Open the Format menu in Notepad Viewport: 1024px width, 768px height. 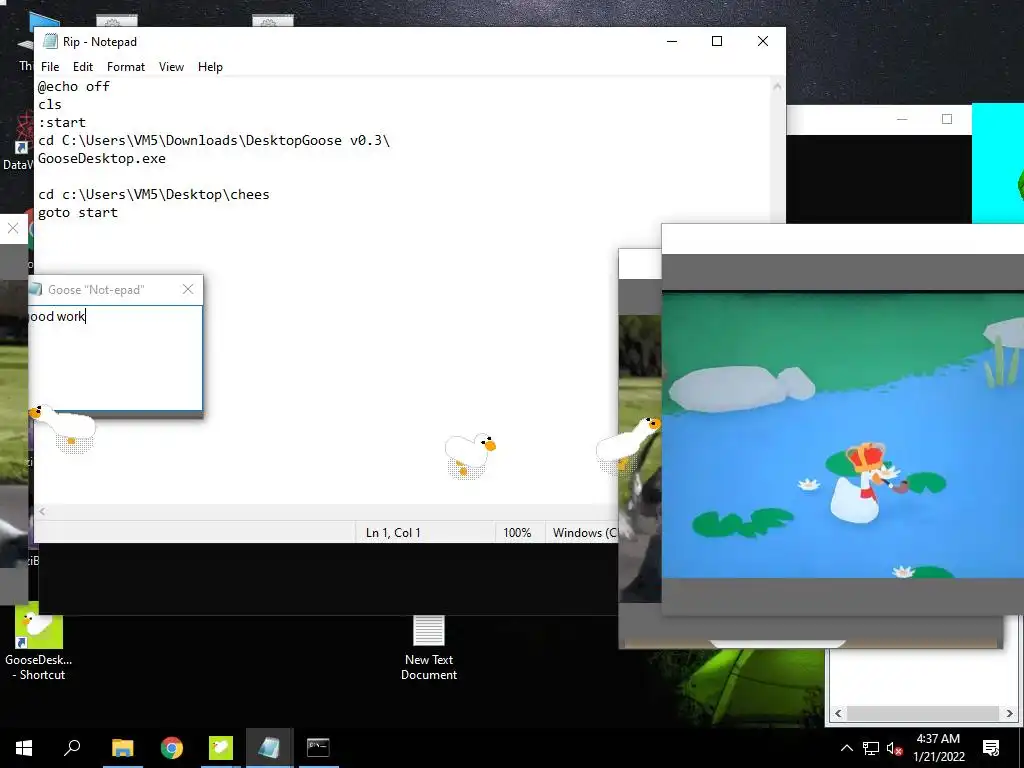tap(126, 67)
